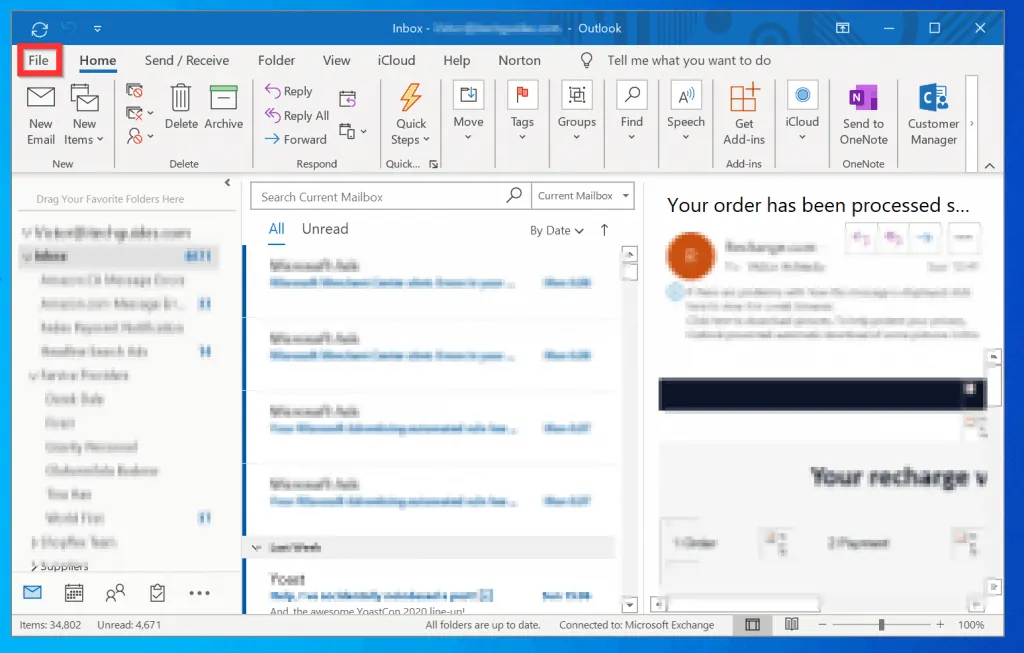The width and height of the screenshot is (1024, 653).
Task: Click the 100% zoom level
Action: tap(971, 625)
